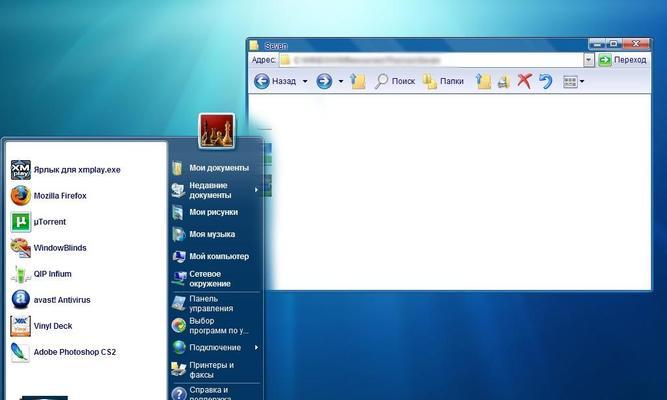
Task: Open avast! Antivirus
Action: [51, 300]
